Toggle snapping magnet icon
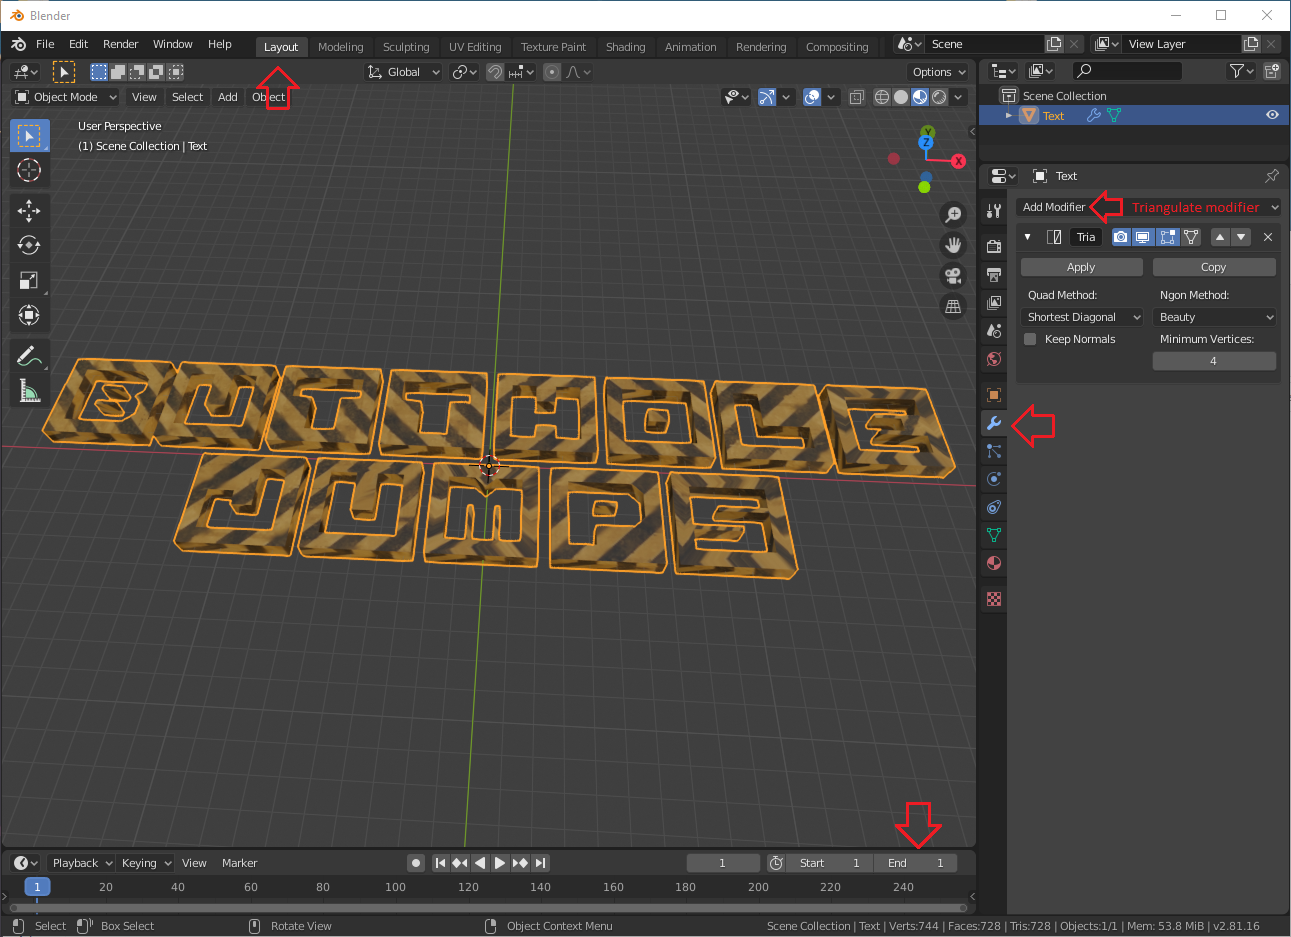The image size is (1291, 937). point(495,72)
